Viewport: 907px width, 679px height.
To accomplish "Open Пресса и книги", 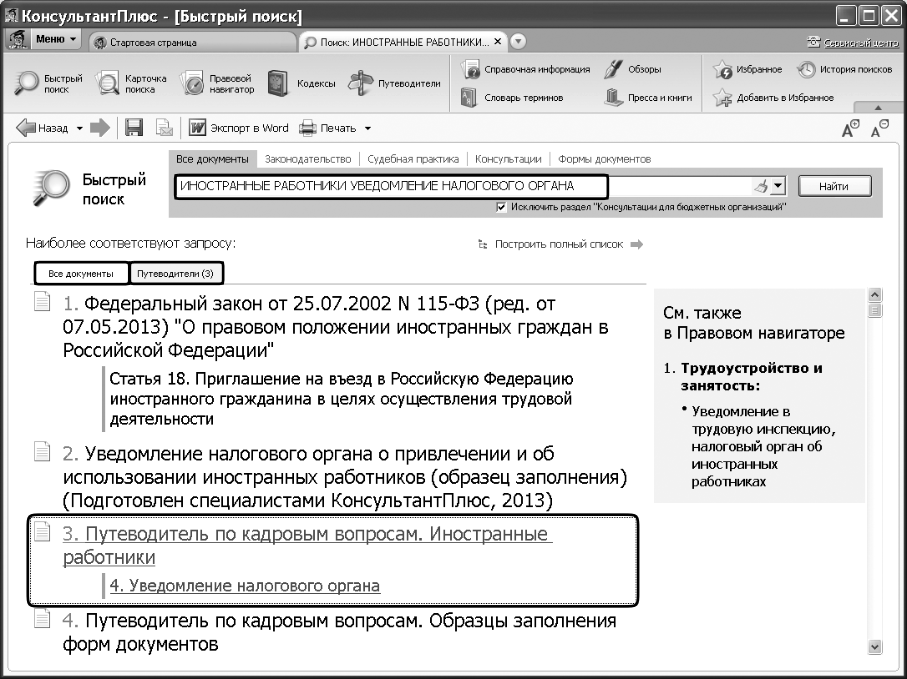I will tap(648, 97).
